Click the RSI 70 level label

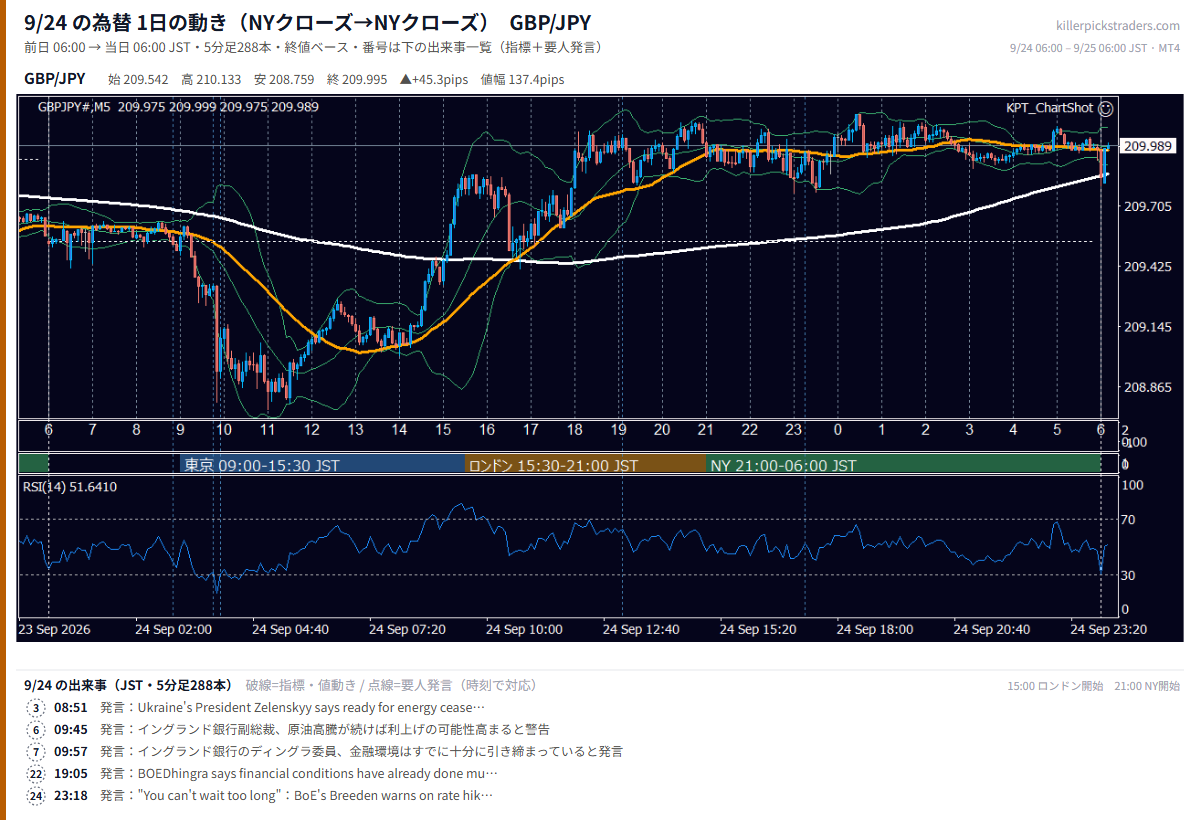(1130, 519)
